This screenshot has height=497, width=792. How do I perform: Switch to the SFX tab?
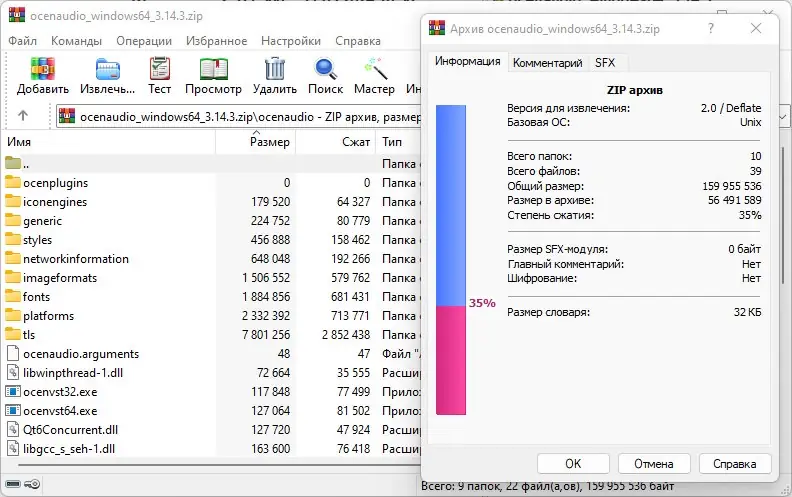click(605, 63)
